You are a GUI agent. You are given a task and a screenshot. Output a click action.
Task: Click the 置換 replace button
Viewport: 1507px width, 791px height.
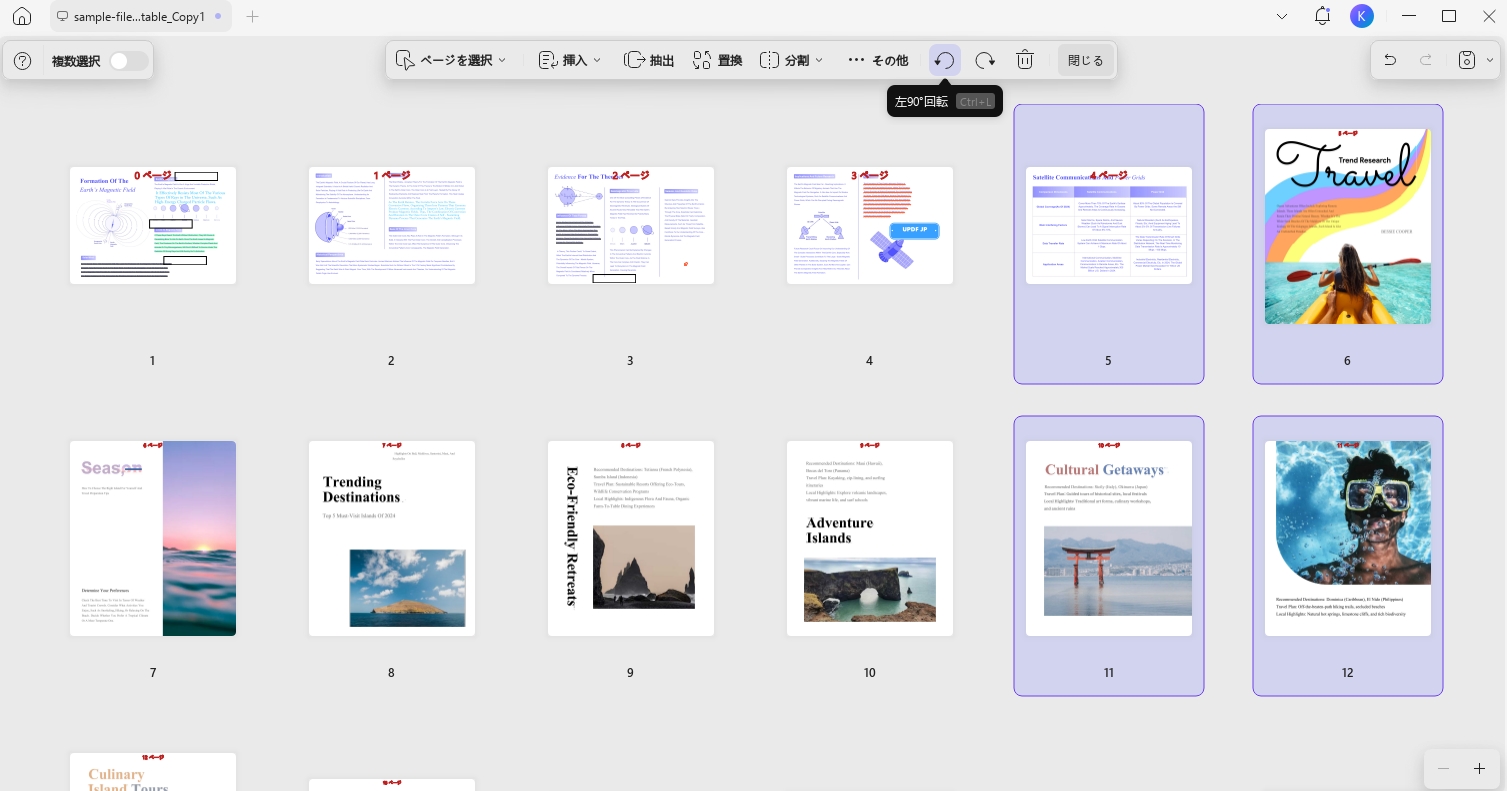pos(717,60)
